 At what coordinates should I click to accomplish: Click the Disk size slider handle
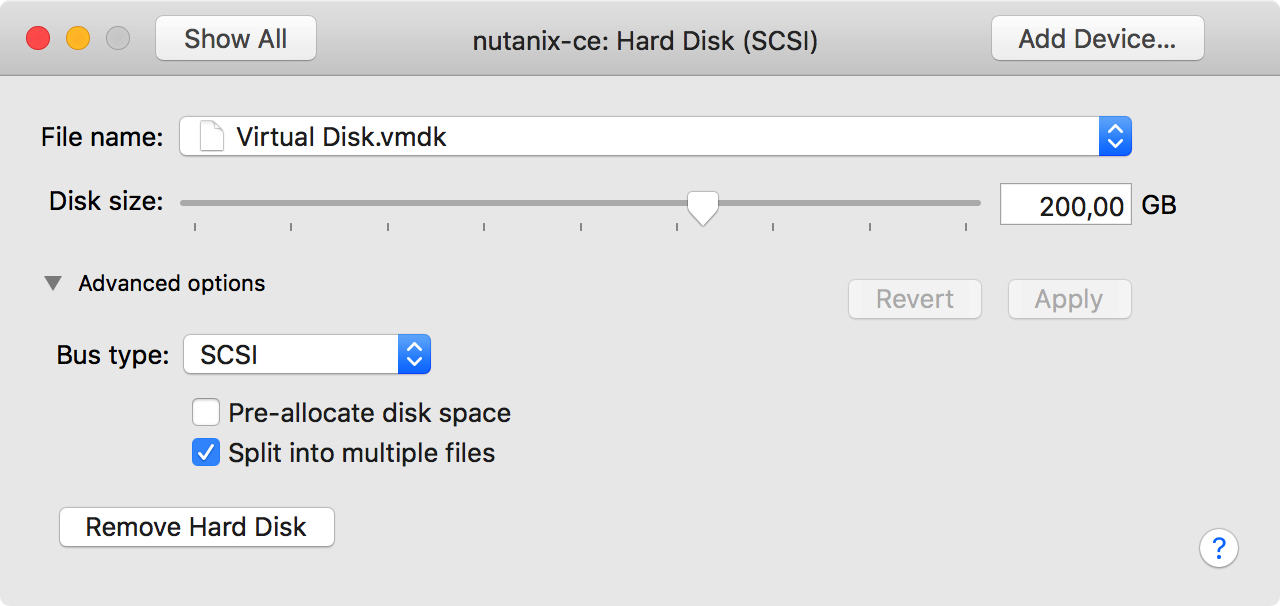pyautogui.click(x=703, y=206)
